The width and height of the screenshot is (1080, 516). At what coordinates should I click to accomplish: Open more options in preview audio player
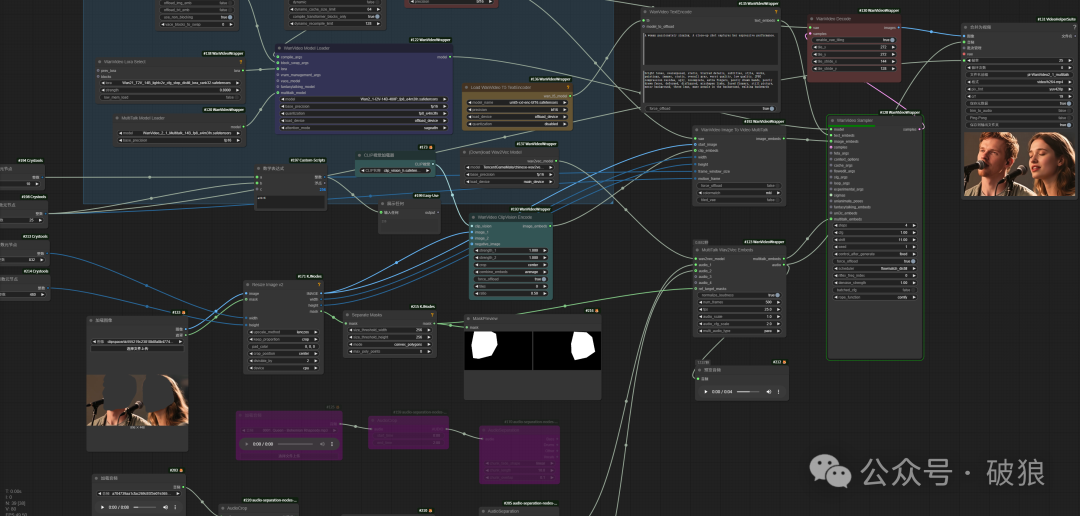[778, 393]
